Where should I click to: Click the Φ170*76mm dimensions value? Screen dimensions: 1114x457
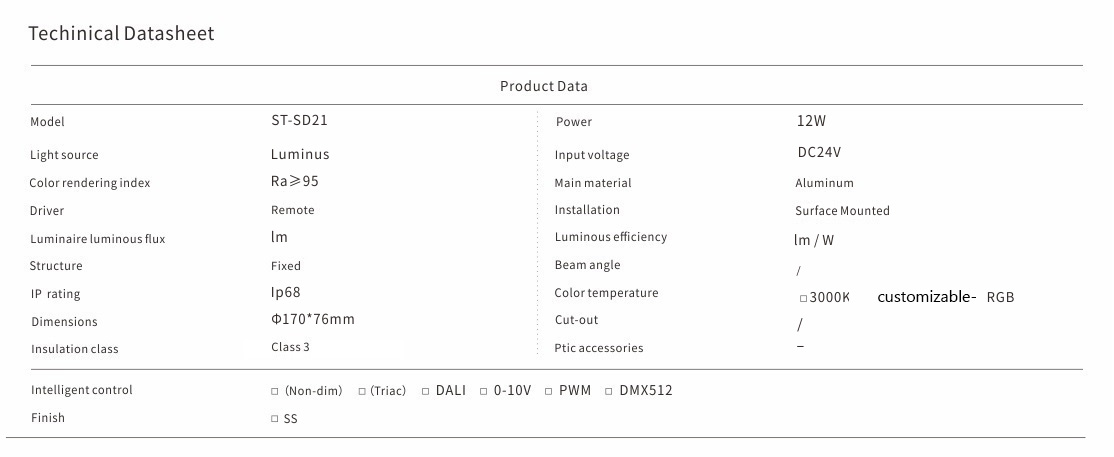pos(313,319)
